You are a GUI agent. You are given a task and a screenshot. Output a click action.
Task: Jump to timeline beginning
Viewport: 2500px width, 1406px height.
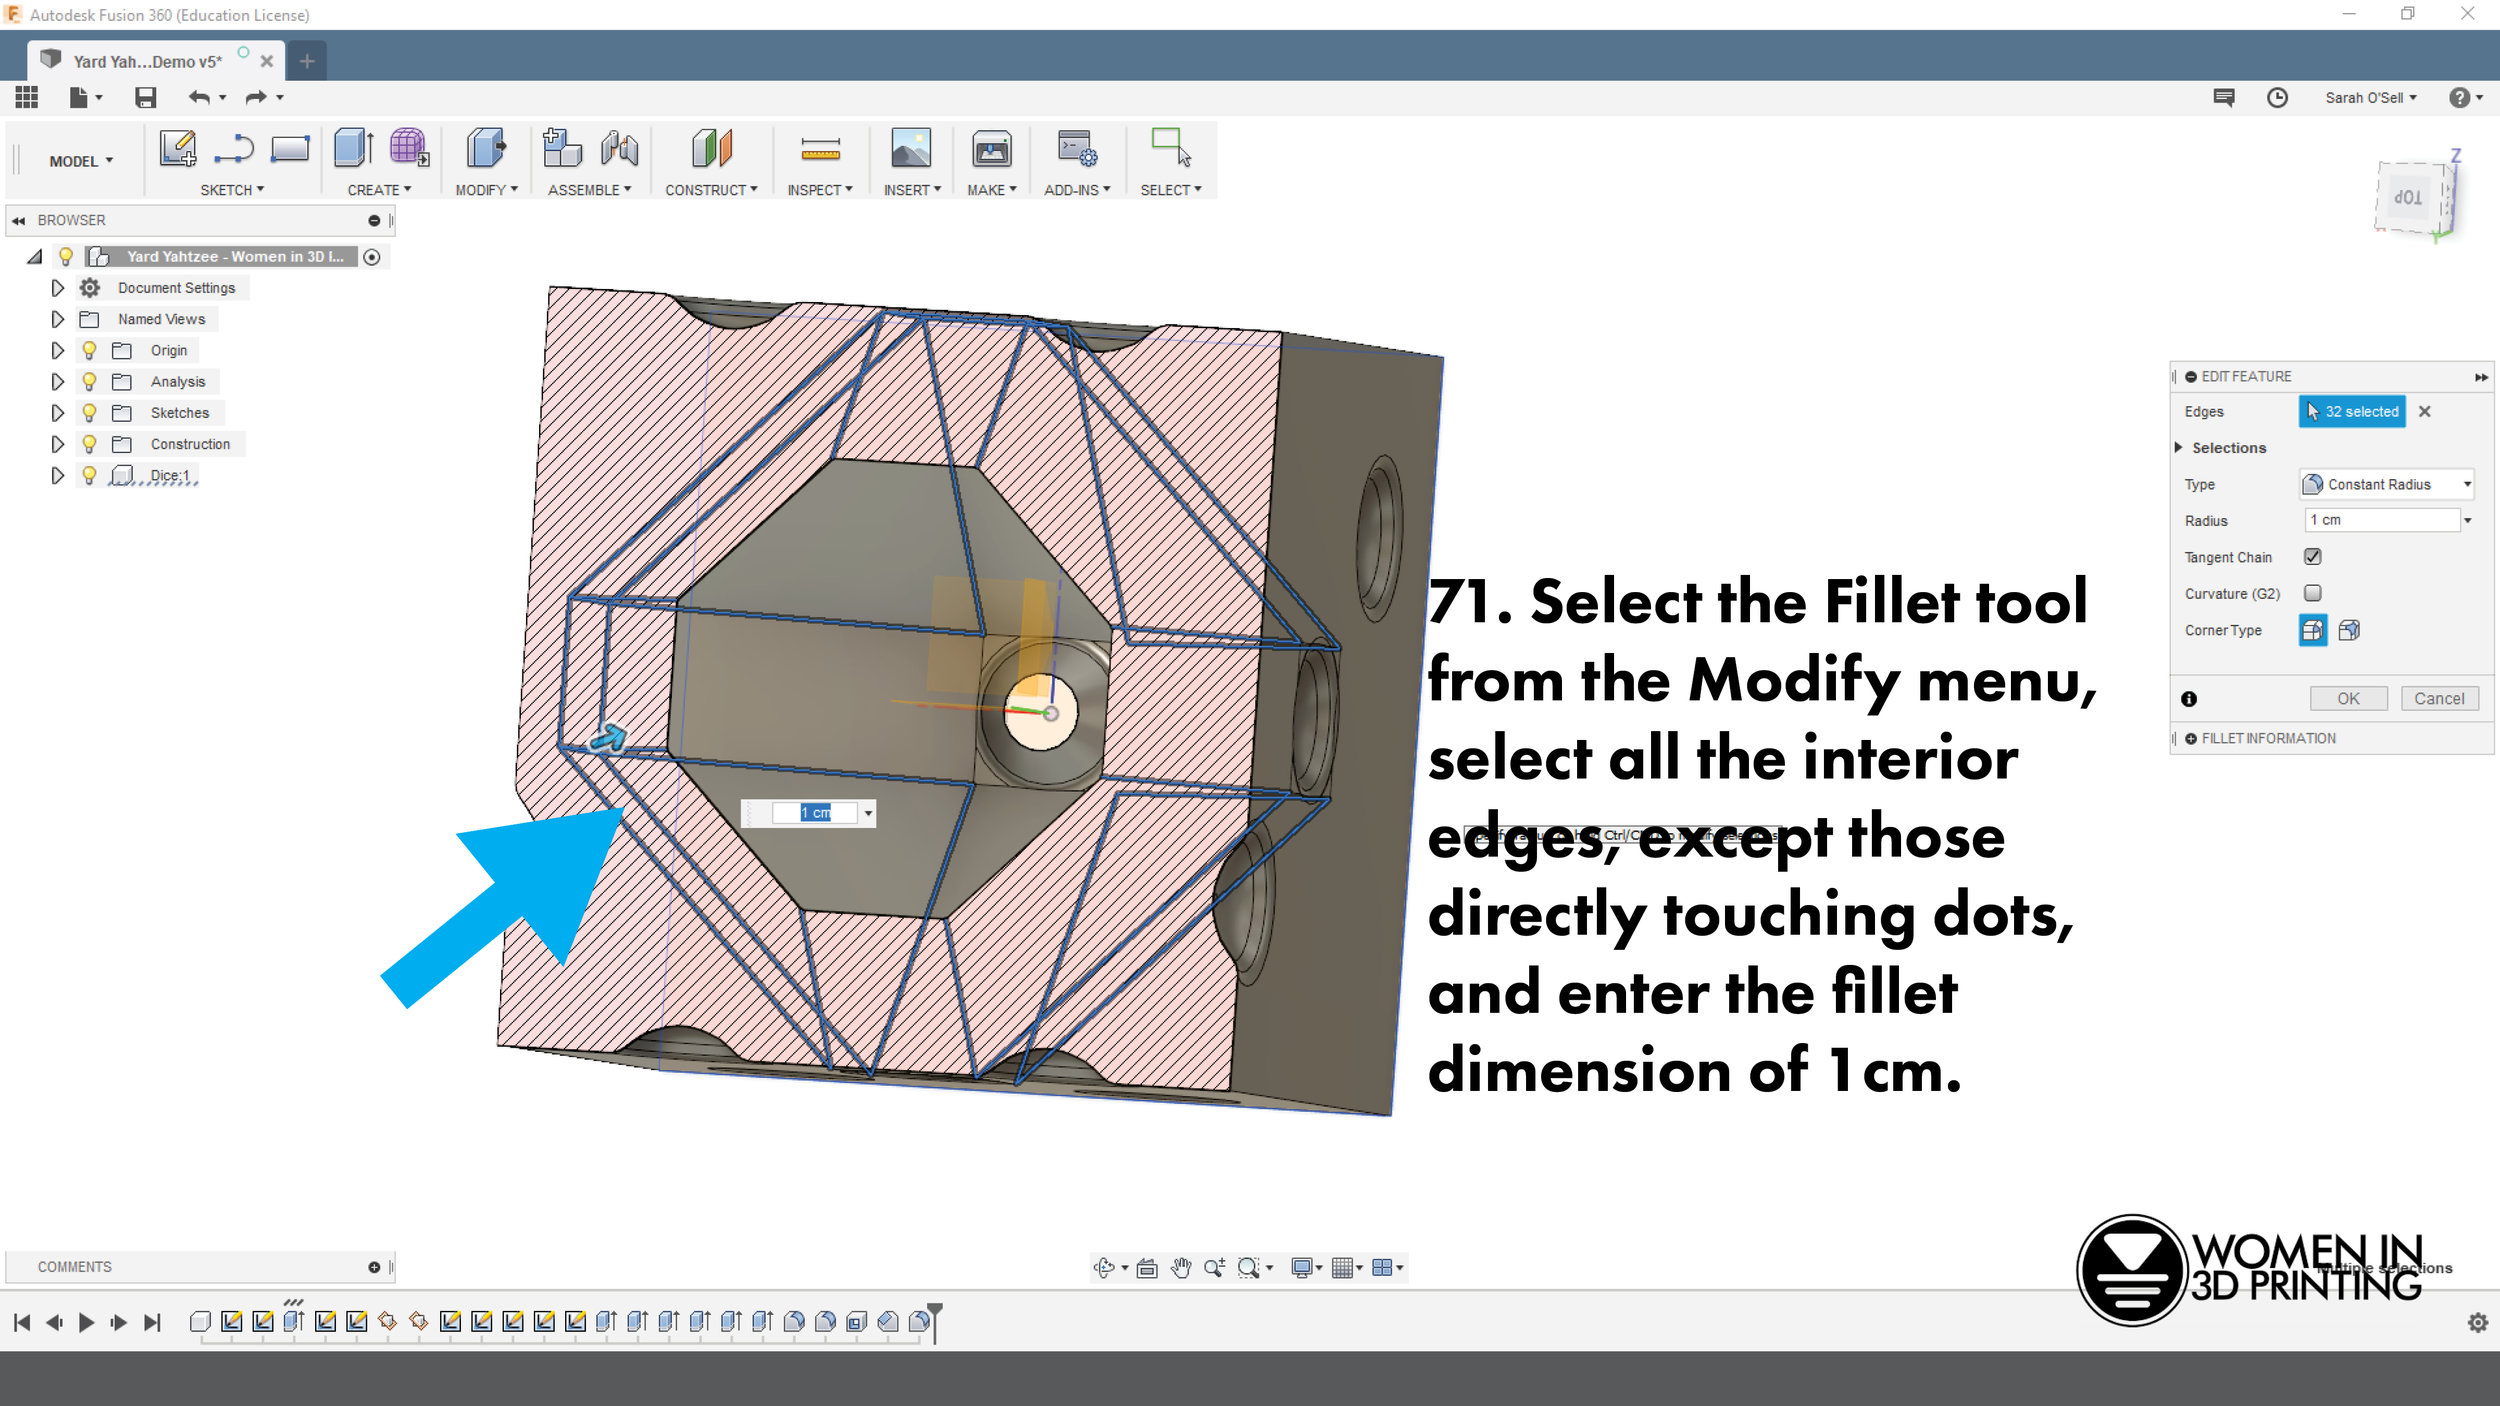(x=22, y=1322)
